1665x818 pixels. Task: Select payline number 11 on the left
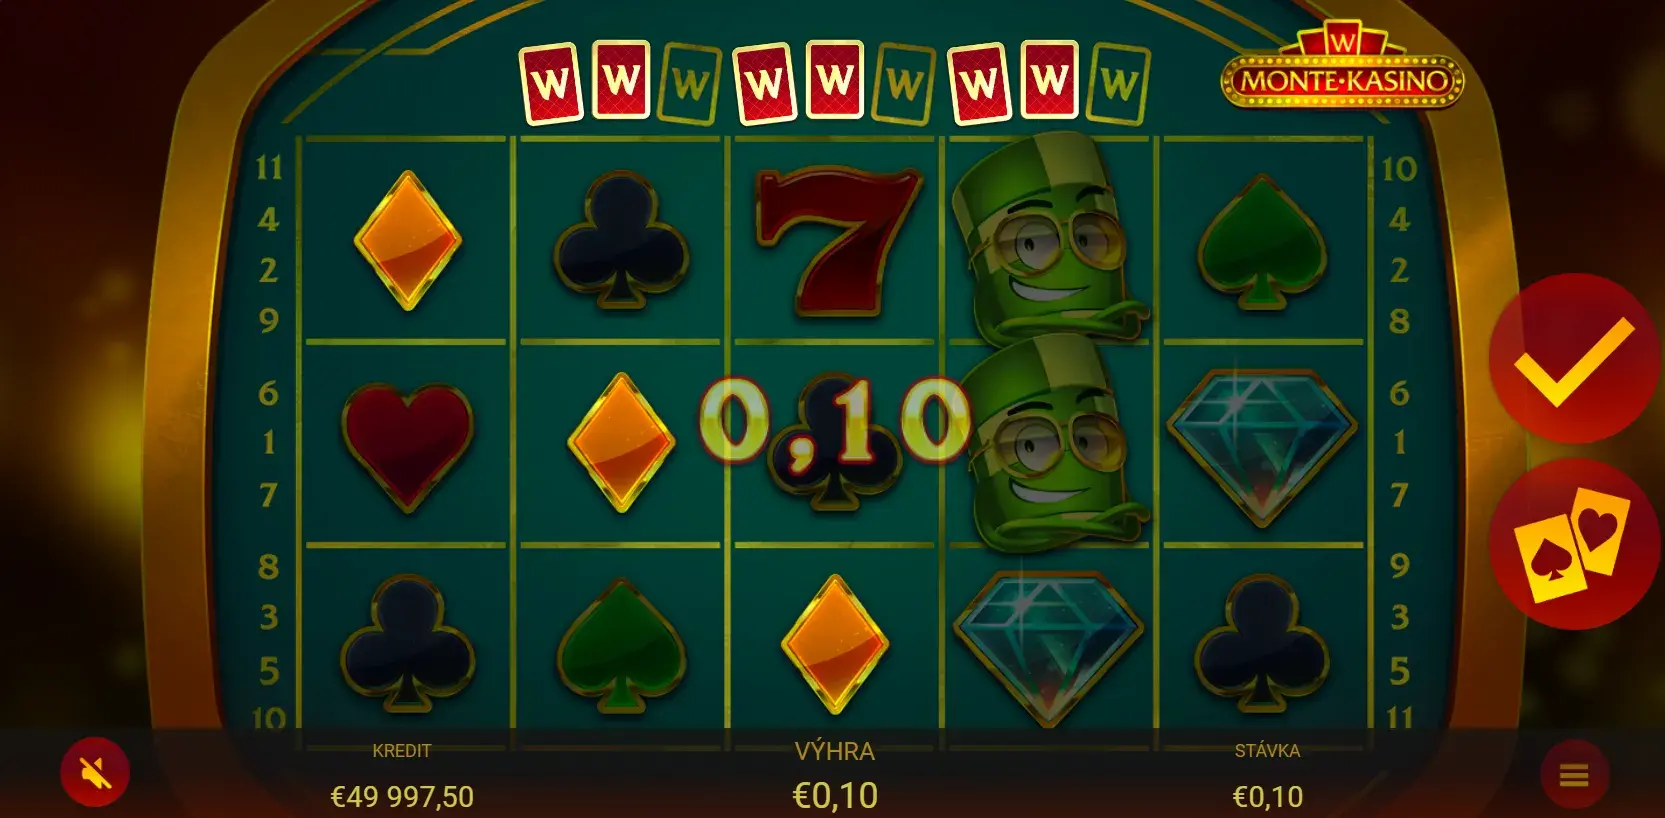tap(269, 167)
